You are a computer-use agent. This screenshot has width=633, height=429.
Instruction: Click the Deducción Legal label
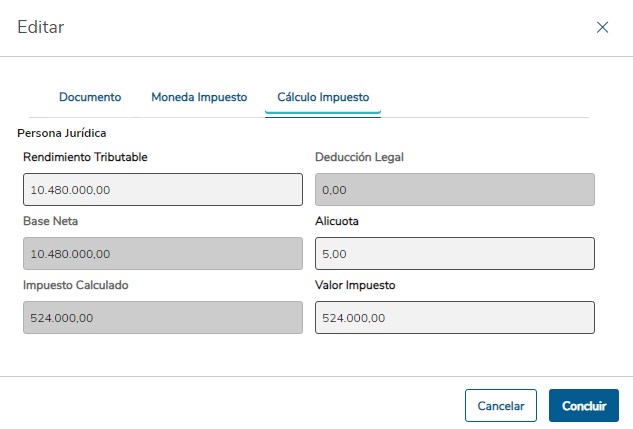(359, 157)
